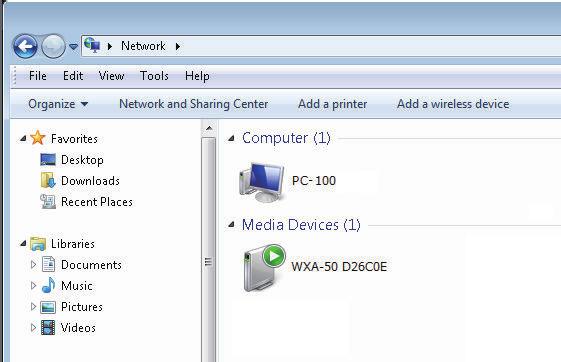Click the navigation pane scroll-up arrow
The height and width of the screenshot is (362, 561).
(209, 128)
